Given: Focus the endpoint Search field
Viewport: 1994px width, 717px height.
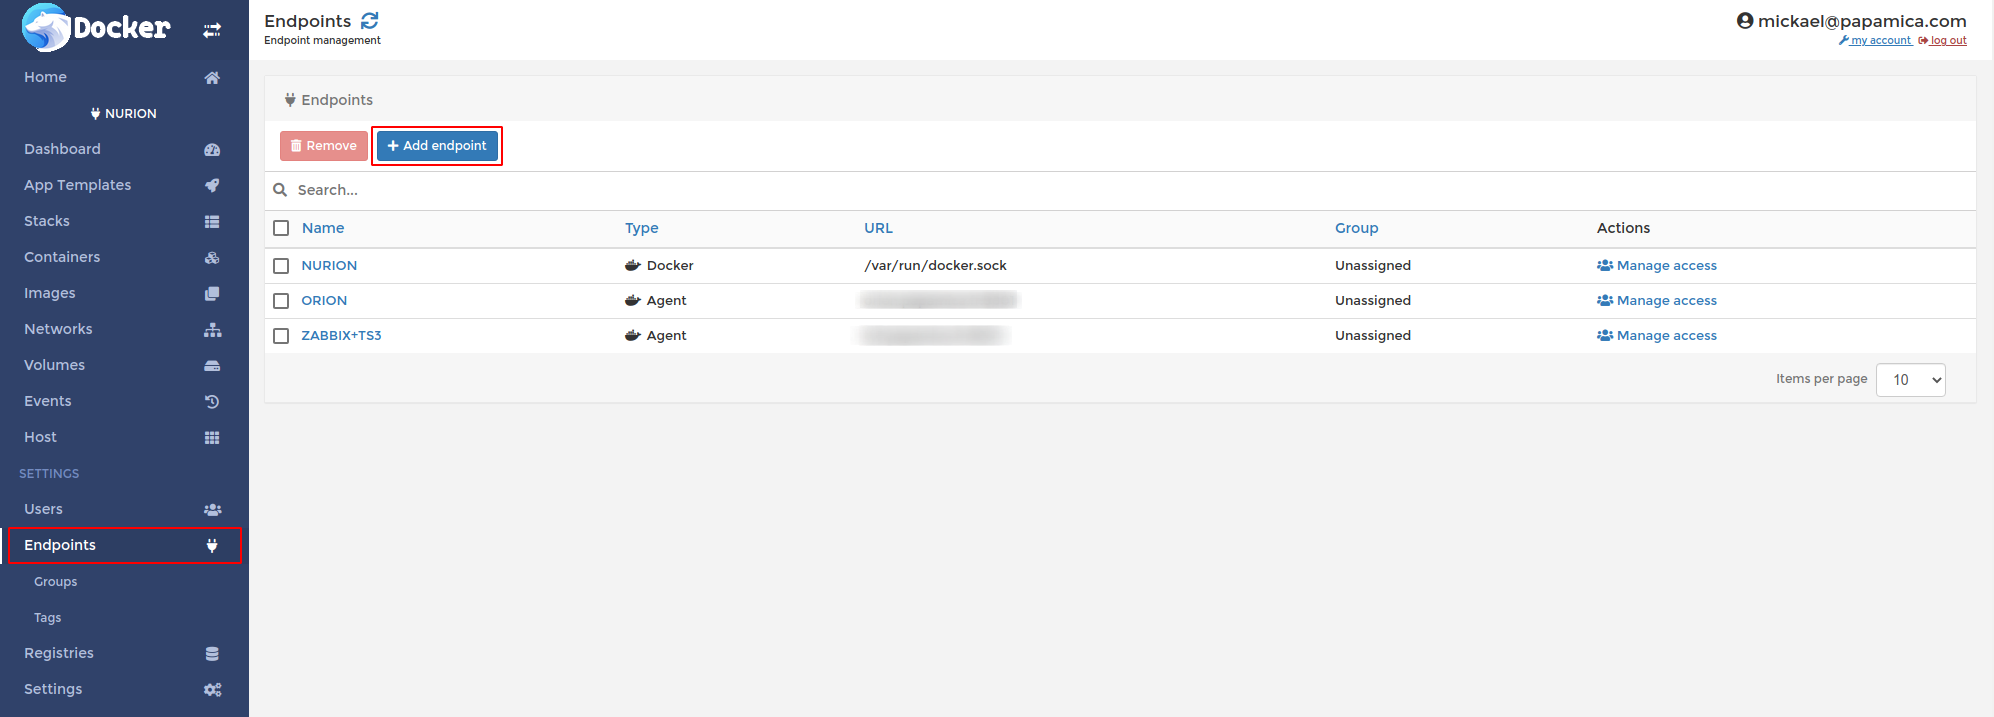Looking at the screenshot, I should point(600,190).
